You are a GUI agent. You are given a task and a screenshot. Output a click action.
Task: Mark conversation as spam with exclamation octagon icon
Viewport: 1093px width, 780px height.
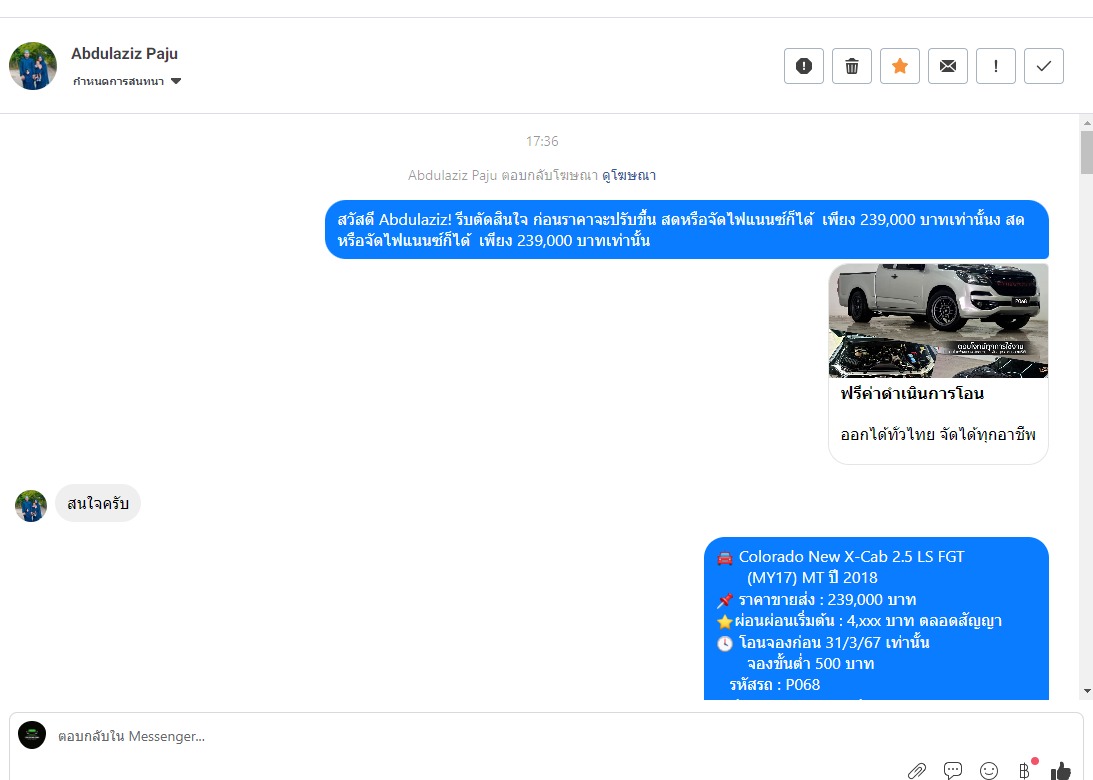804,66
